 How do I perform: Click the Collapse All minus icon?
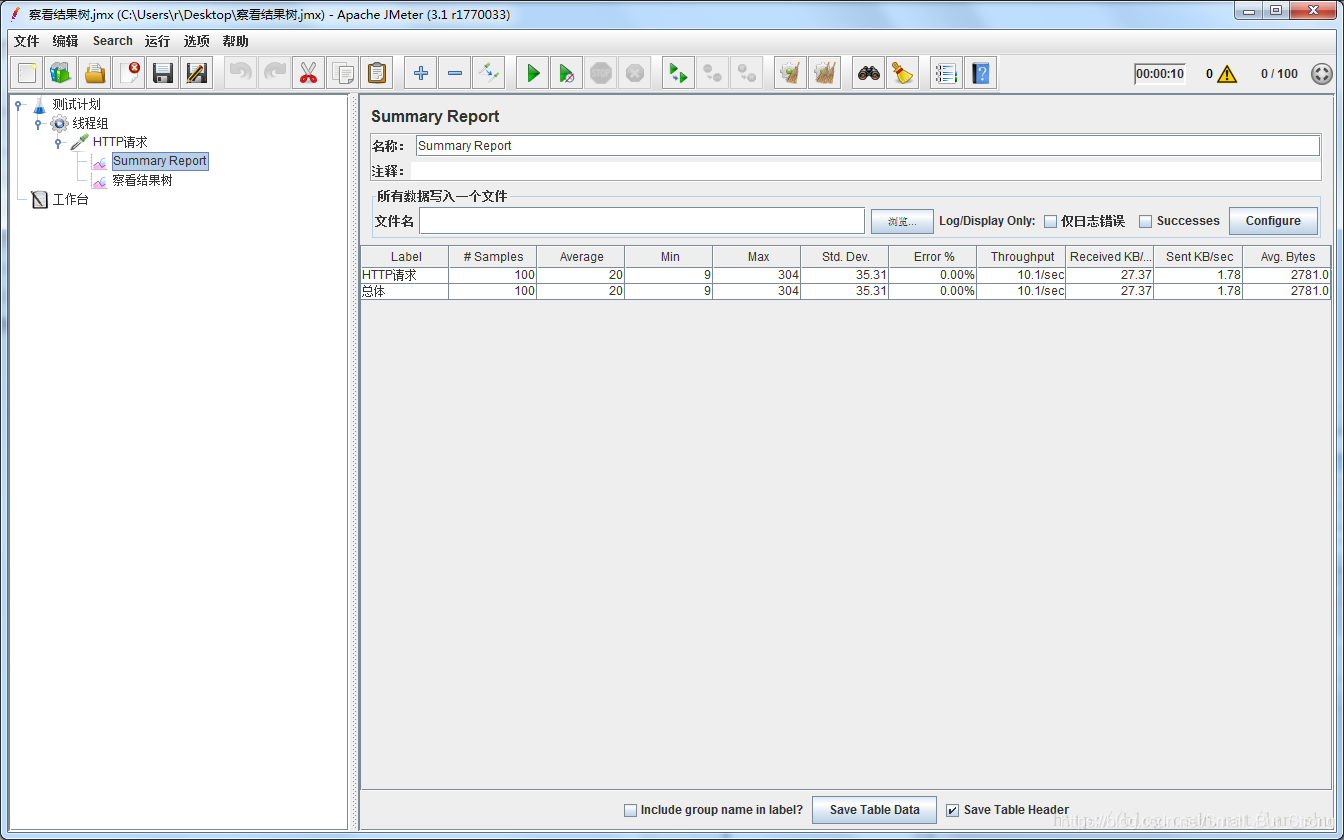(455, 73)
